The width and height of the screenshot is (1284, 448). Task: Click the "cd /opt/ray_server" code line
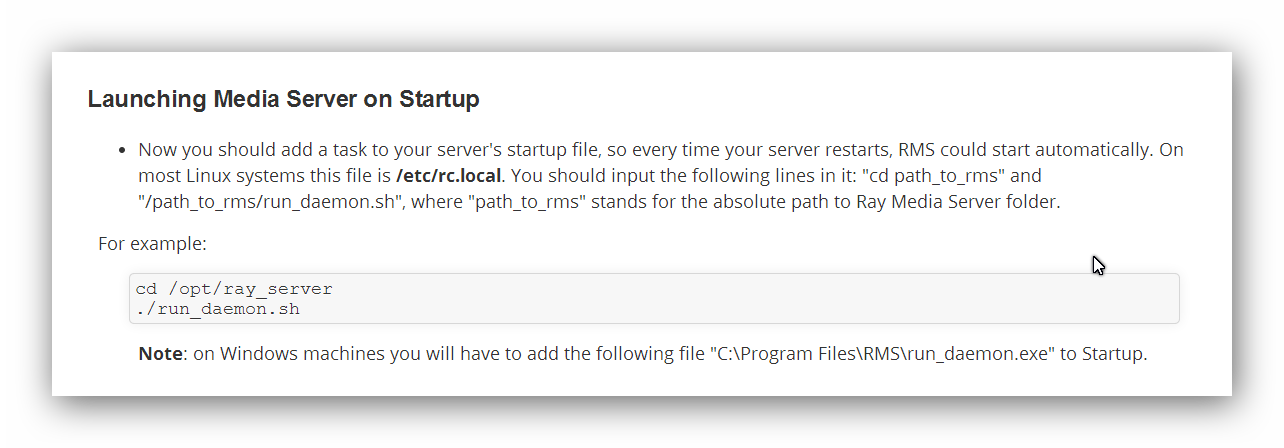pos(234,289)
